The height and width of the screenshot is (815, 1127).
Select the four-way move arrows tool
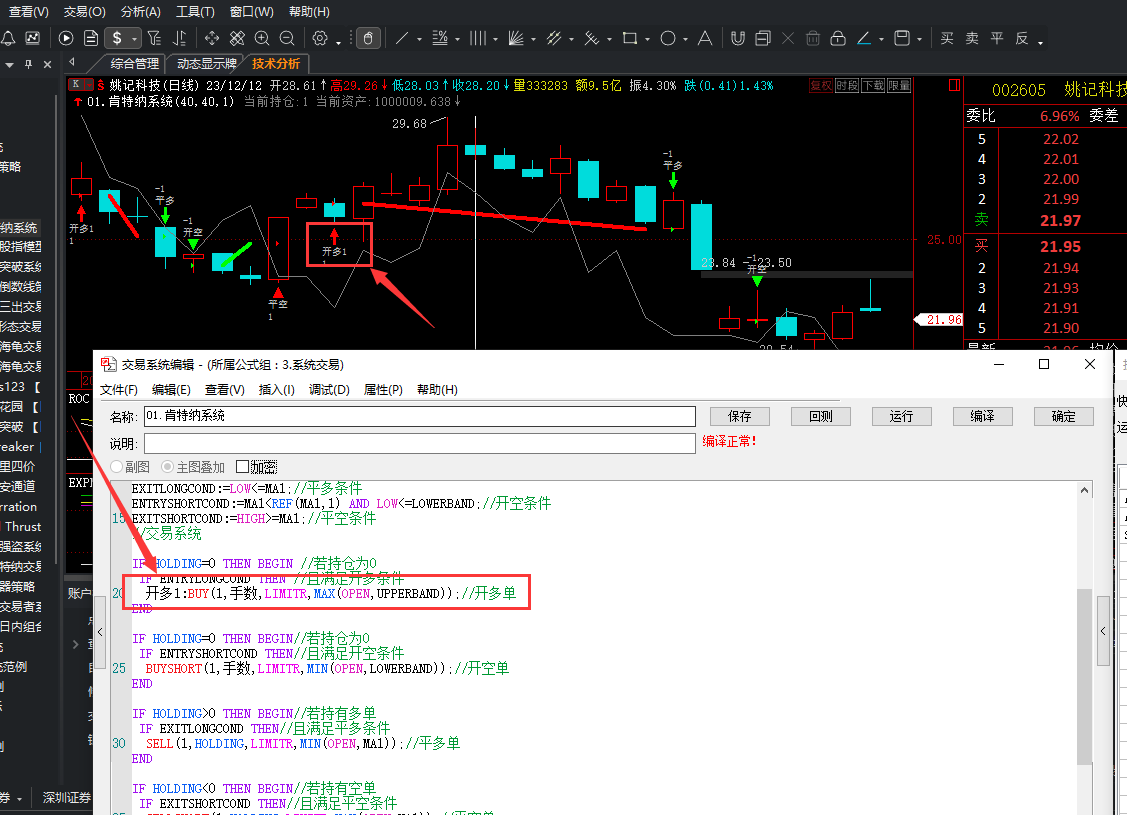click(212, 38)
